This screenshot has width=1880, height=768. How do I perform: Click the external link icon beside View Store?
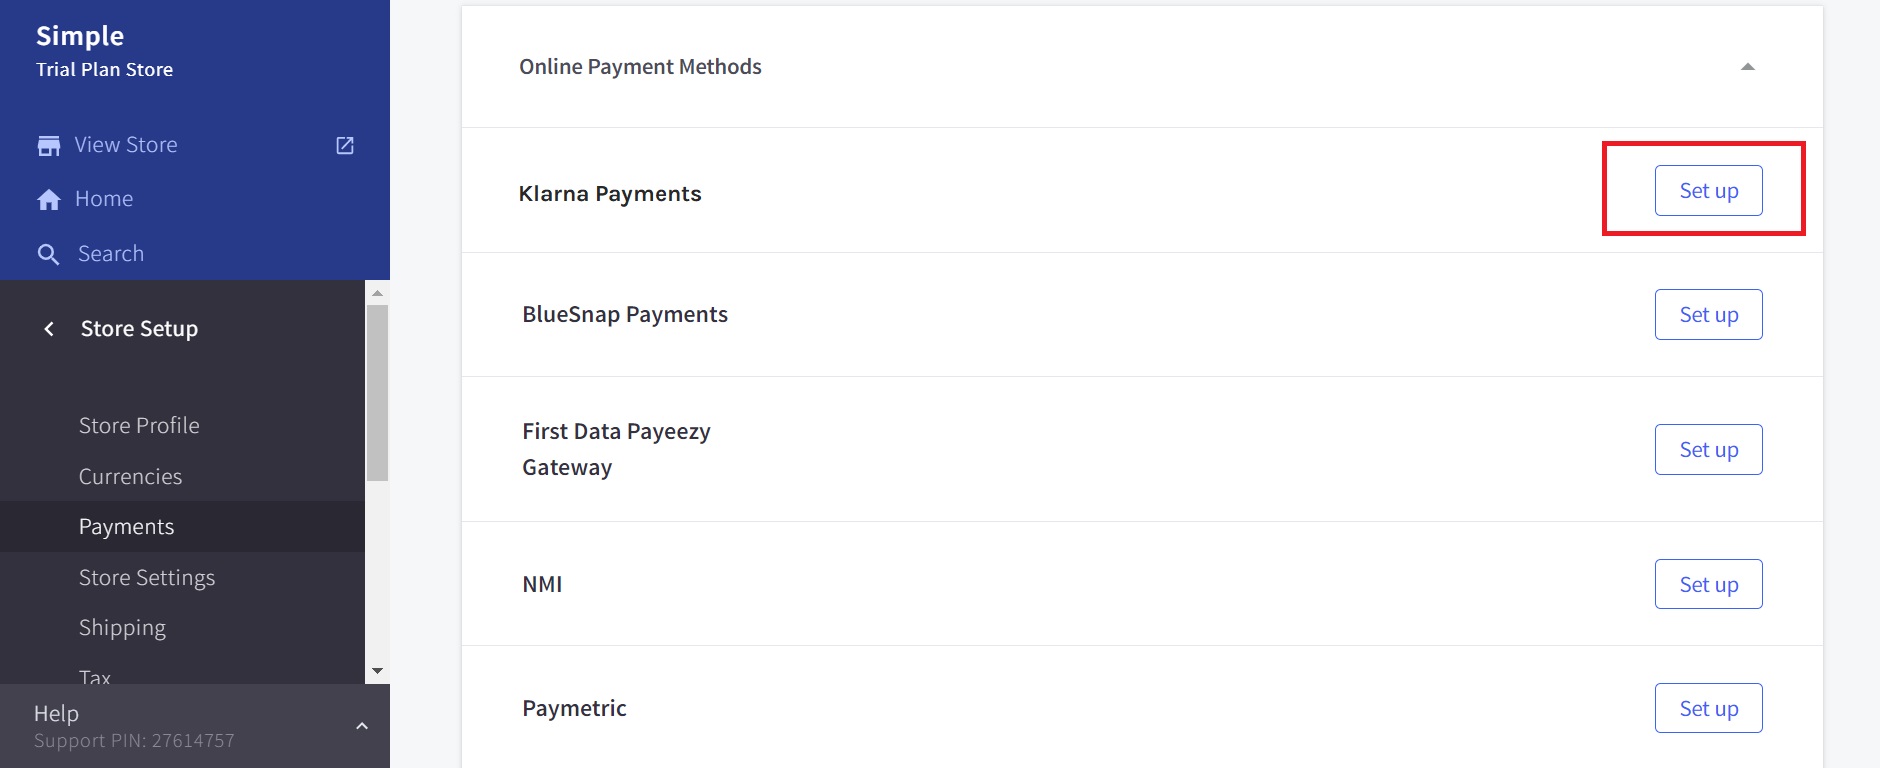[x=345, y=146]
